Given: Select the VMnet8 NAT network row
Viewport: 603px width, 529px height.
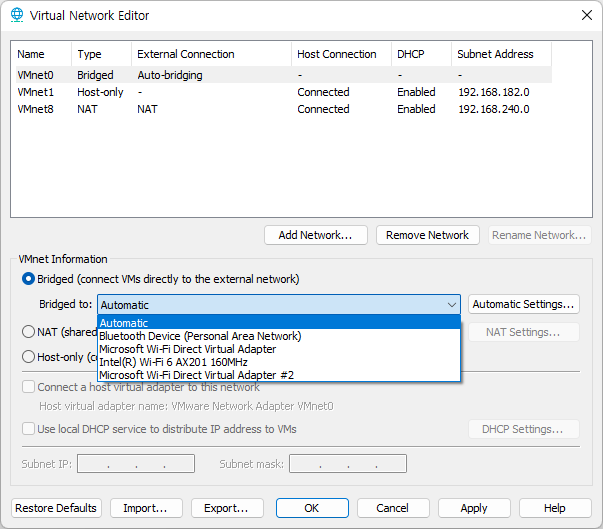Looking at the screenshot, I should (x=284, y=109).
